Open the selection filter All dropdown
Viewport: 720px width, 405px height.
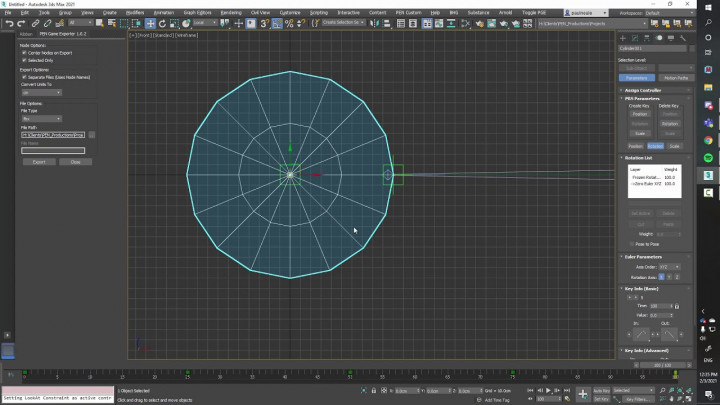(80, 22)
